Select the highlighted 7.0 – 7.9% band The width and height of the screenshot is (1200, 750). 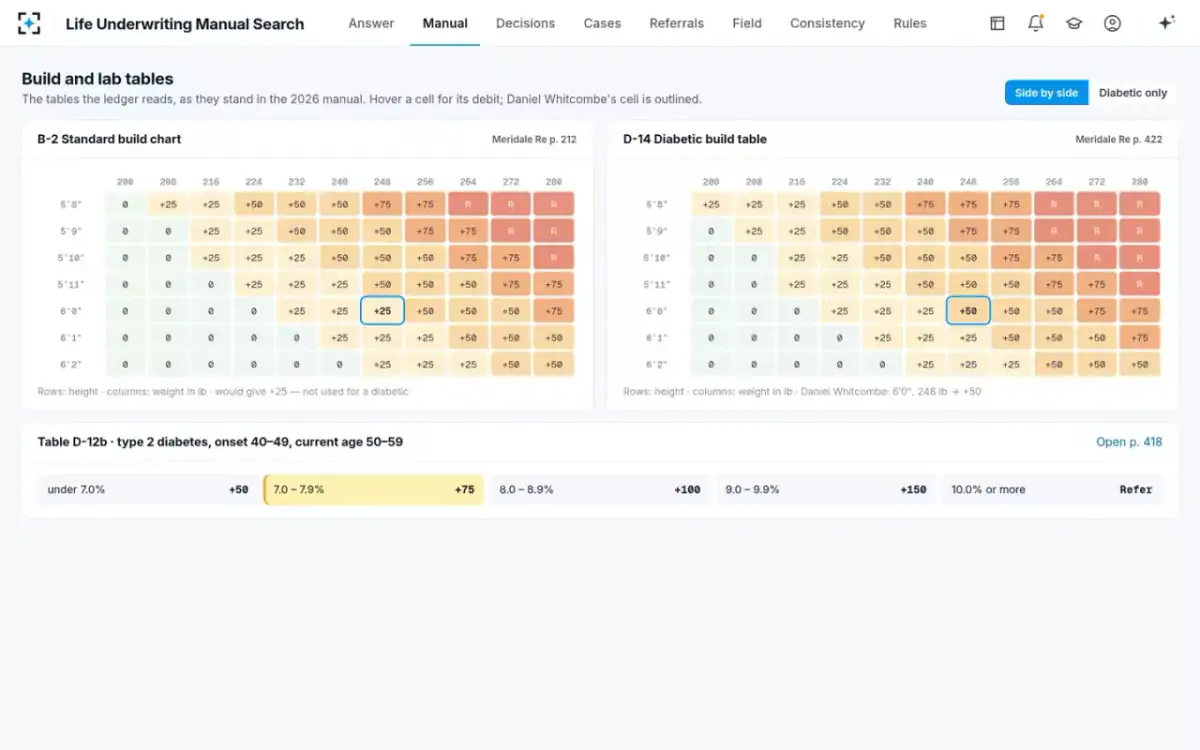click(x=373, y=490)
